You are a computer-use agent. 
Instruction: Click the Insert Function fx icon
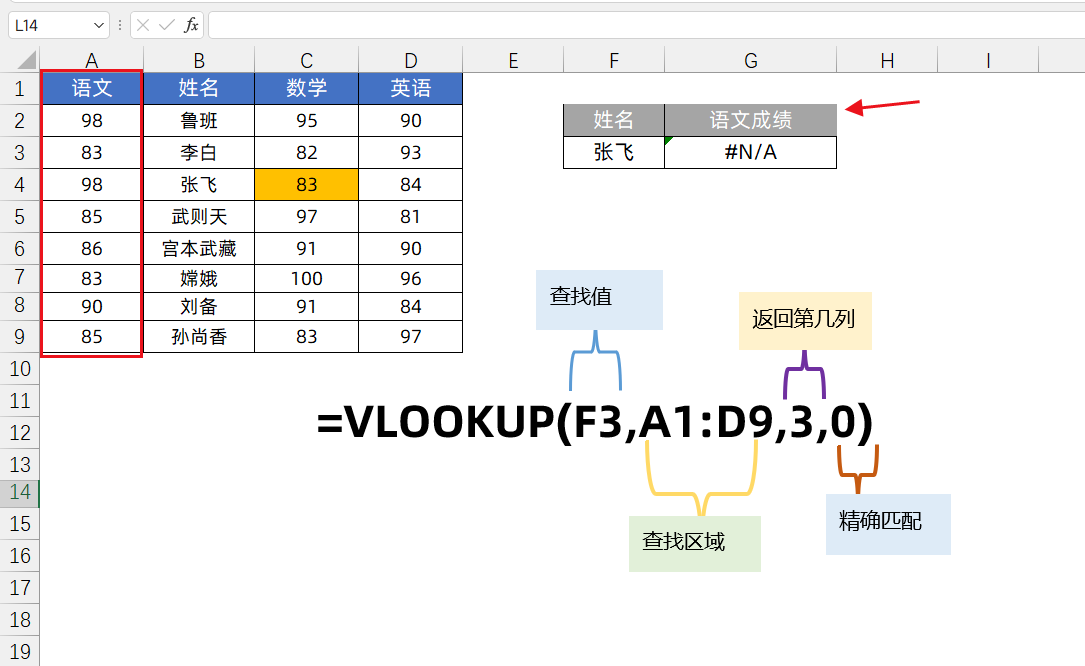pyautogui.click(x=191, y=25)
